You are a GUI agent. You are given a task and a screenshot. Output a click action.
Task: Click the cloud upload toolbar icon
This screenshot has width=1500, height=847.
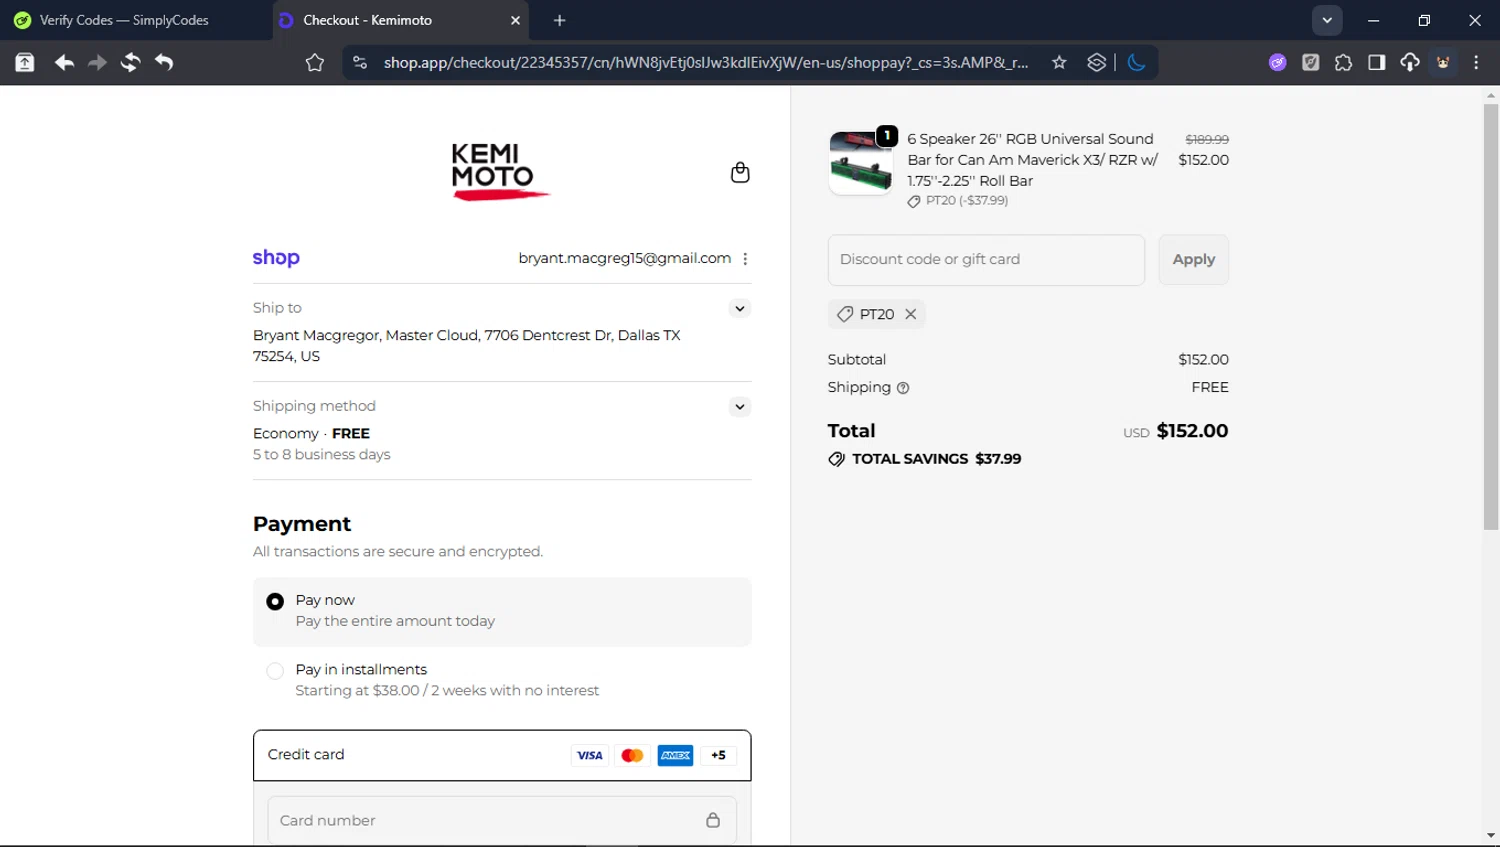(x=1409, y=62)
